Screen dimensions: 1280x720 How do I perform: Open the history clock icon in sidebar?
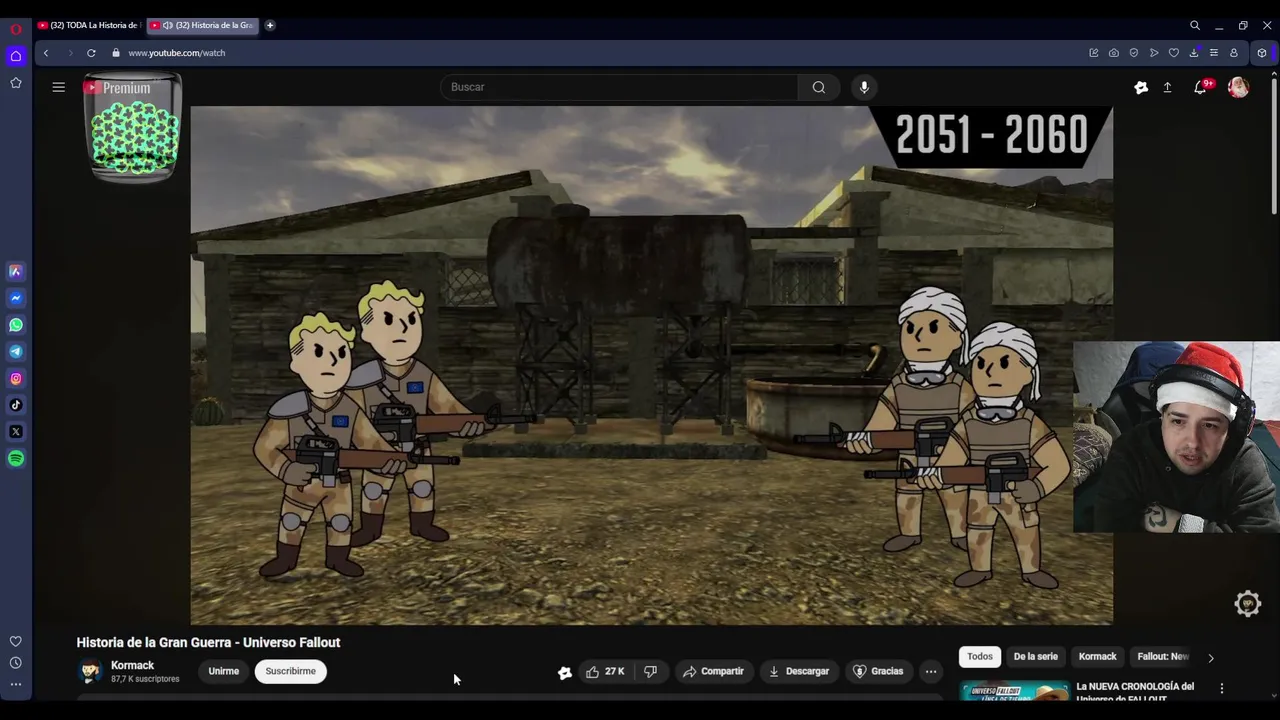16,663
